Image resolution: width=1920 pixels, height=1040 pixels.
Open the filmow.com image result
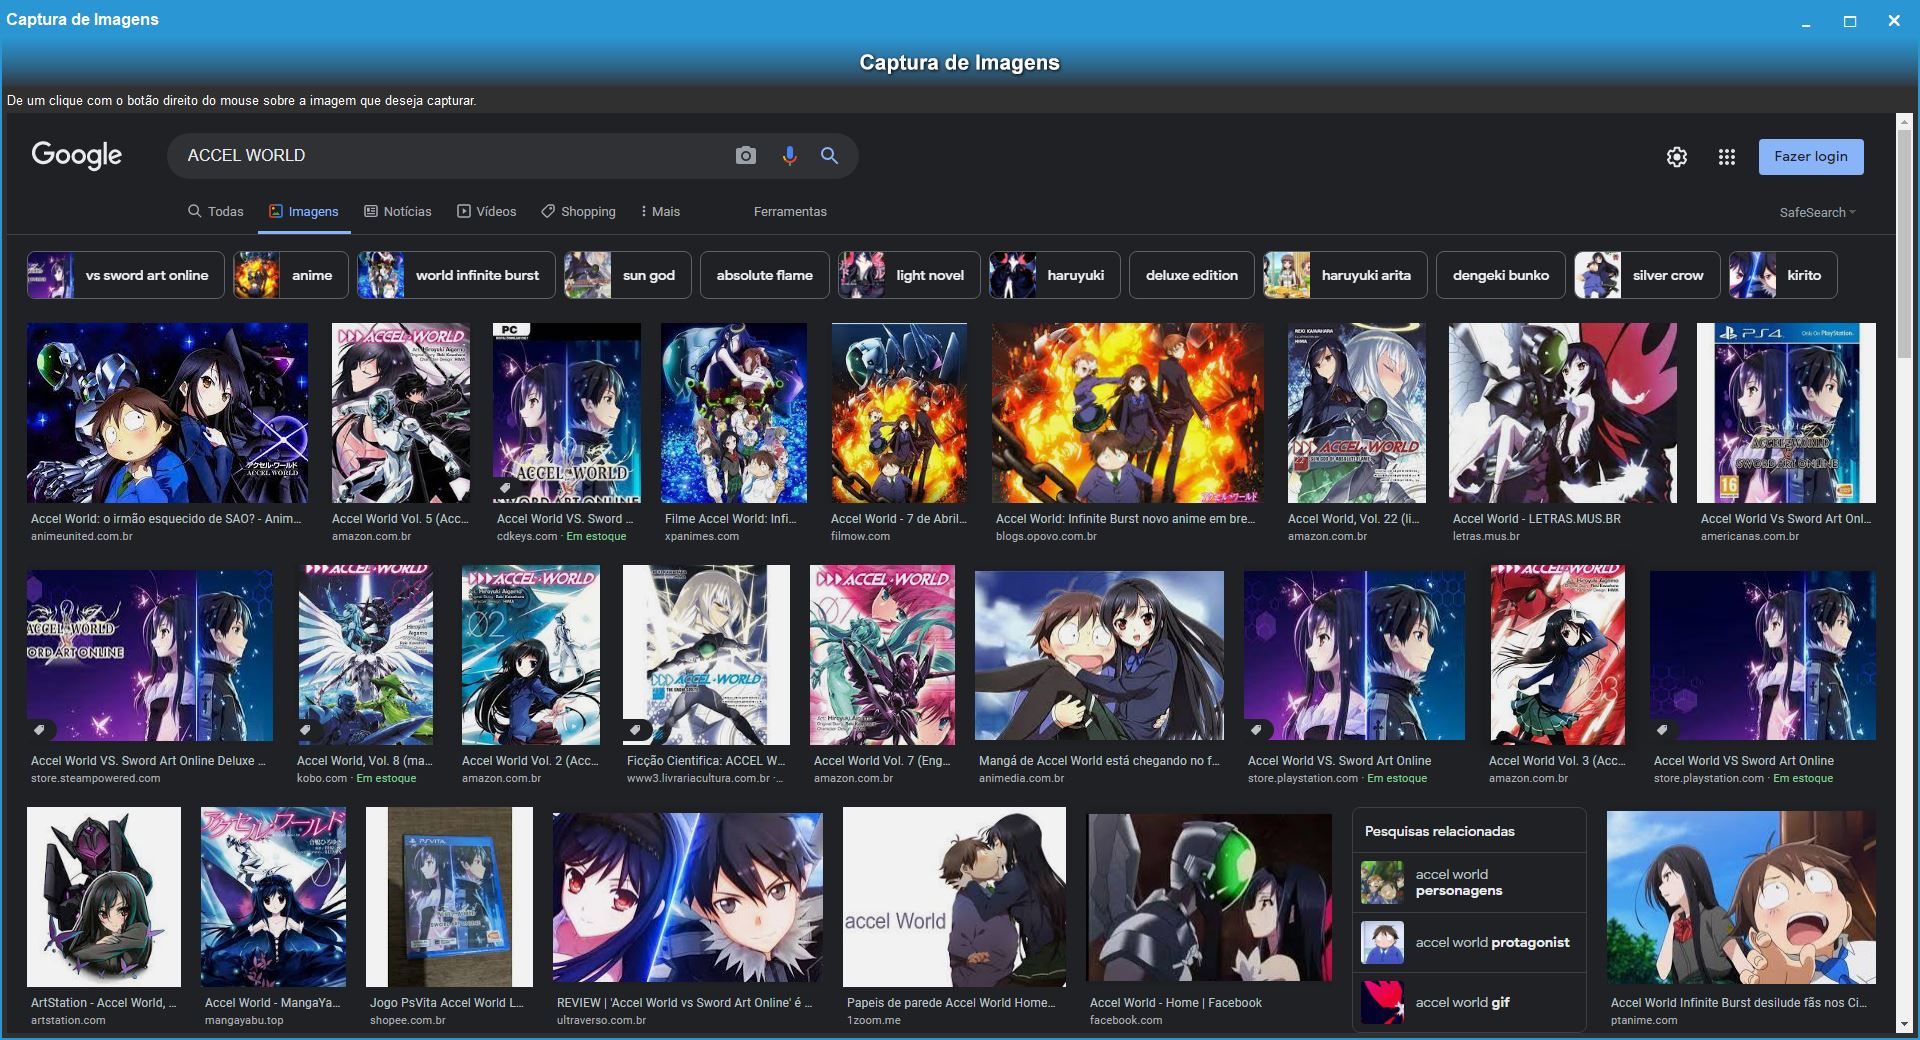[899, 413]
